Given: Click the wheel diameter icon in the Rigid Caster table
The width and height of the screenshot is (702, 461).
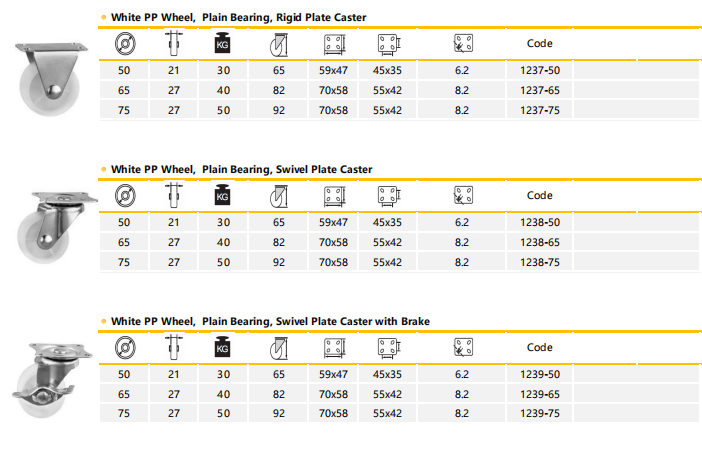Looking at the screenshot, I should (125, 44).
